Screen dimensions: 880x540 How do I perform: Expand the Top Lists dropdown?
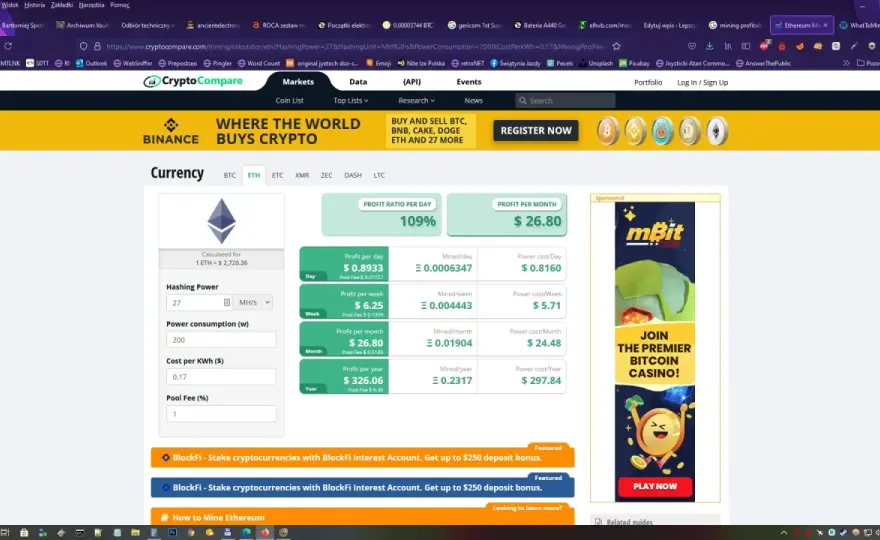(351, 100)
